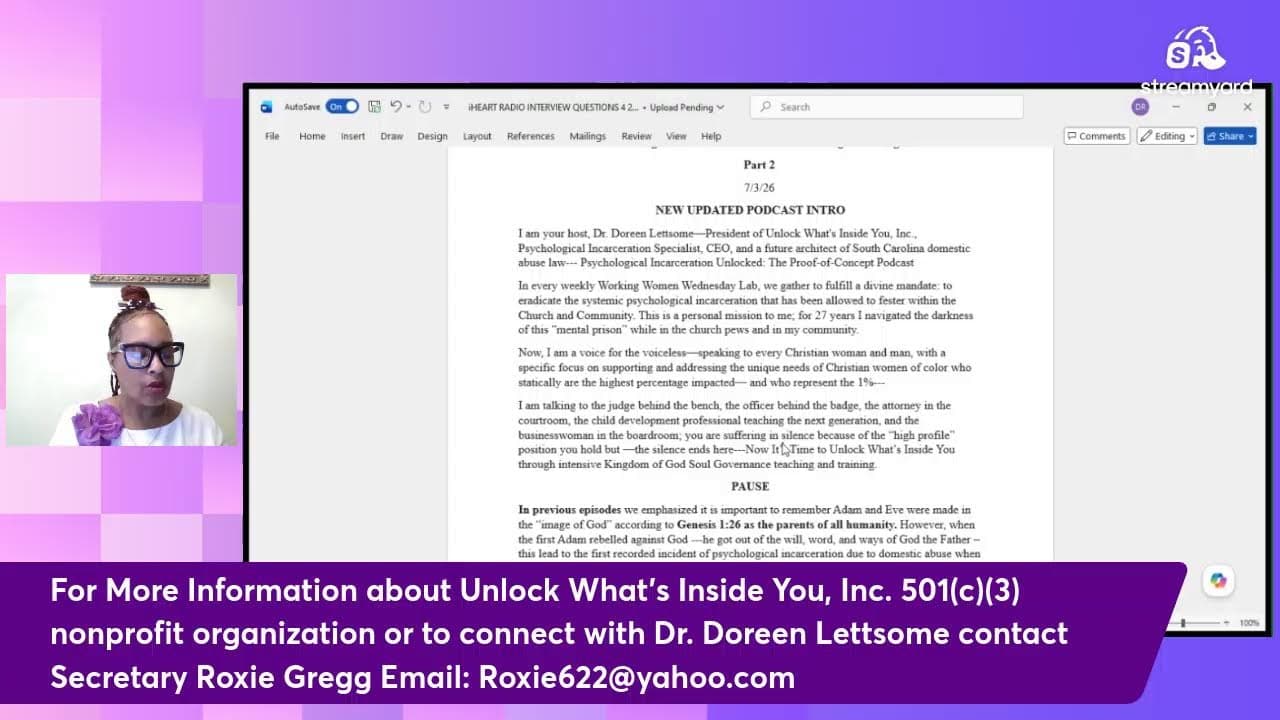Expand Customize Quick Access Toolbar menu
Viewport: 1280px width, 720px height.
(x=446, y=107)
